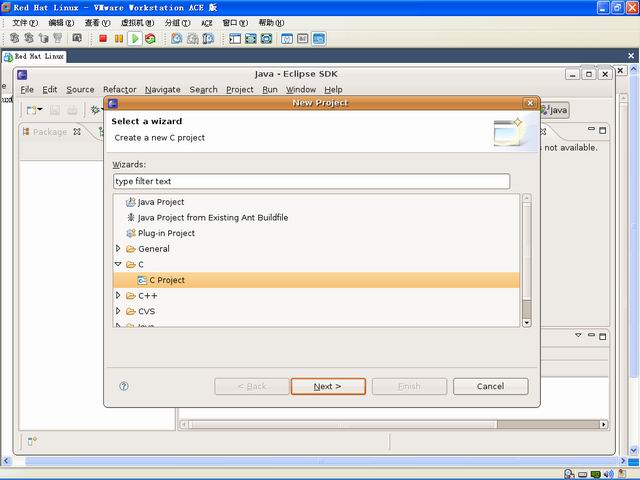640x480 pixels.
Task: Open the Refactor menu in Eclipse
Action: [x=120, y=89]
